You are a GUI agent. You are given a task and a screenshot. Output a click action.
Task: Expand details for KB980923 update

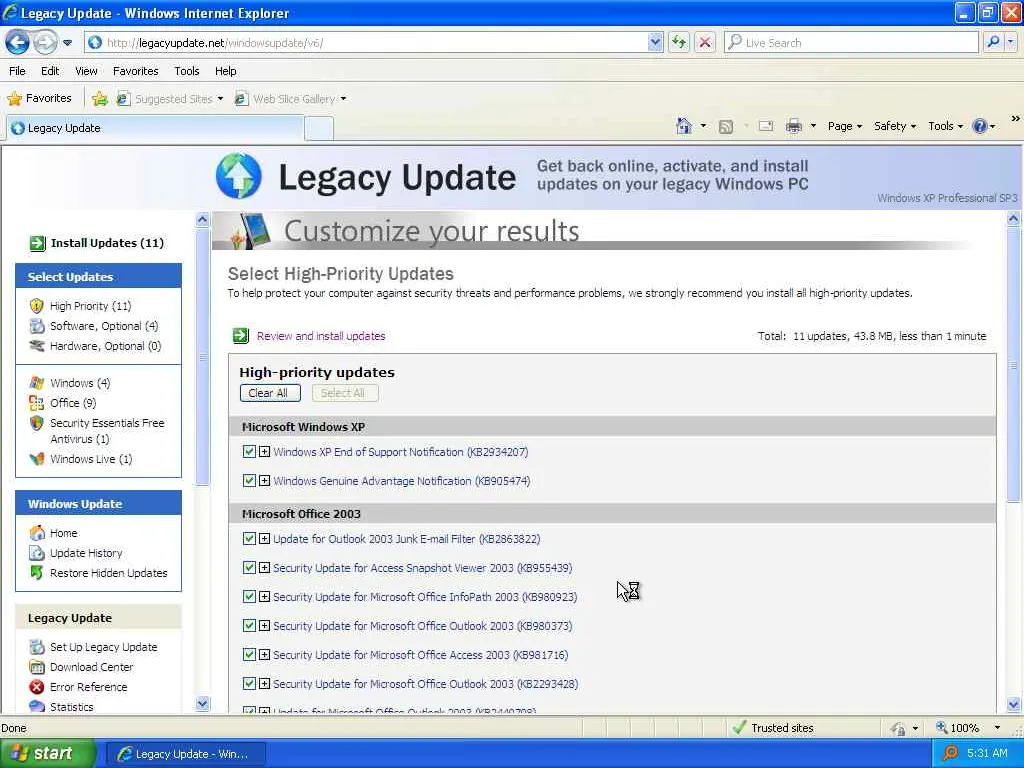[264, 596]
